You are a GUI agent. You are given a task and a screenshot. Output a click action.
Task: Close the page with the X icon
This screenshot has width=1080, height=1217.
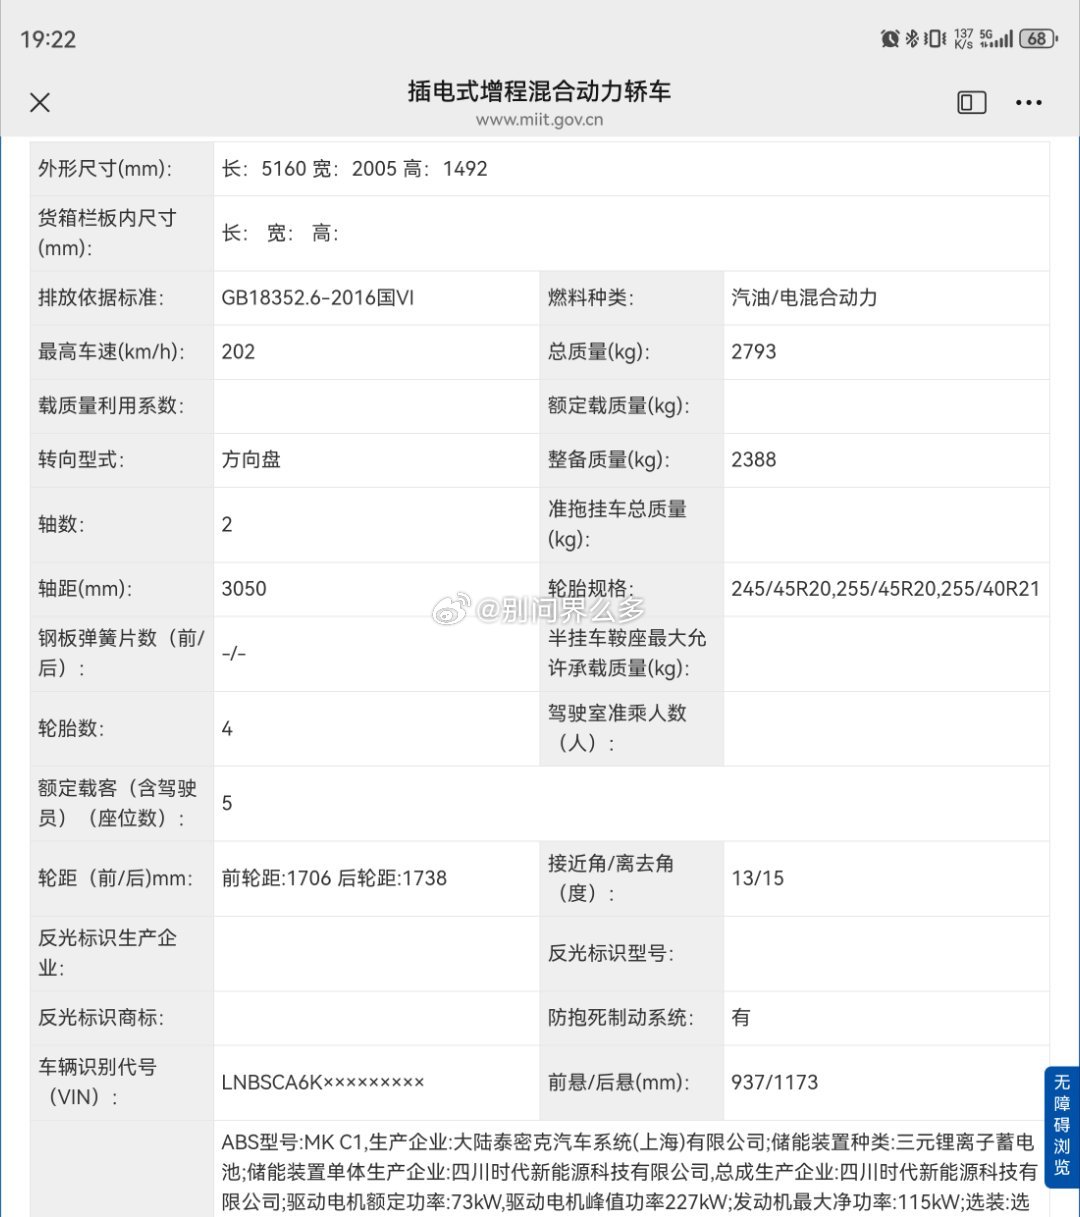pos(40,102)
